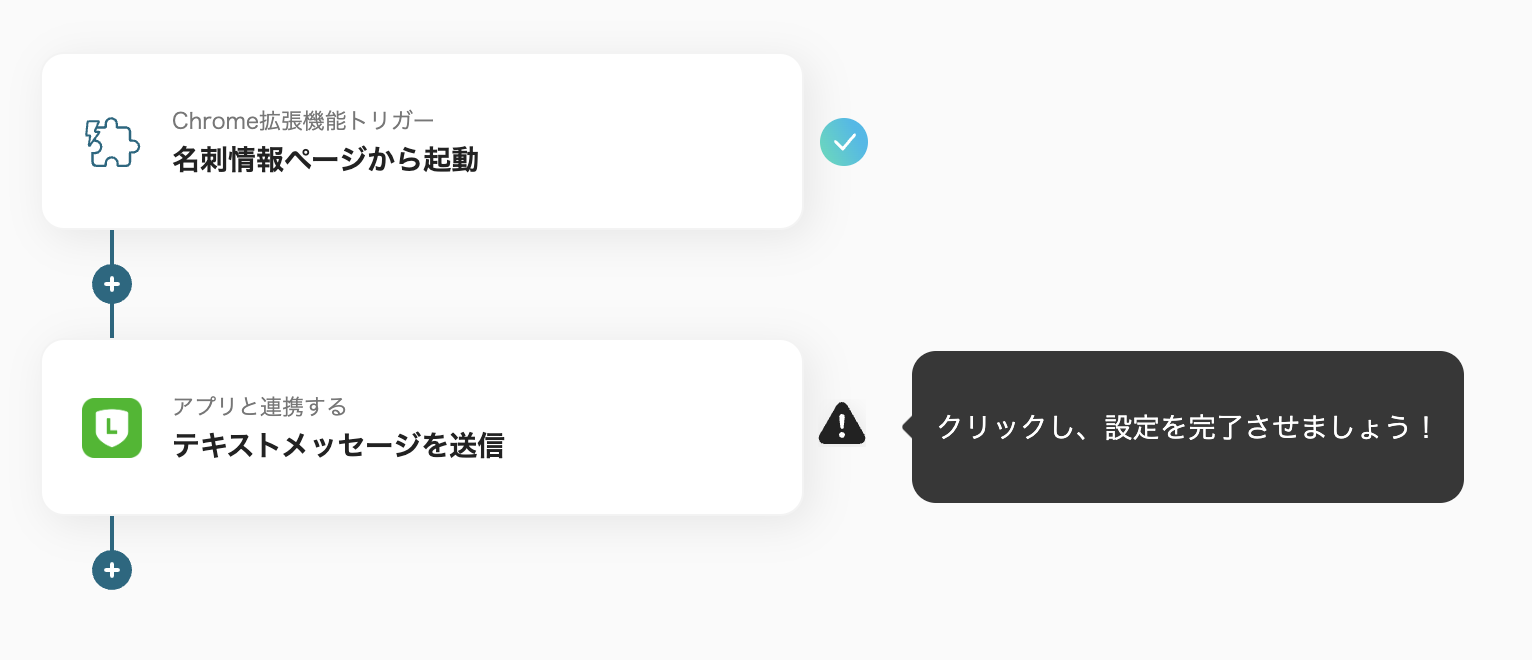Viewport: 1532px width, 660px height.
Task: Click the Chrome extension puzzle-piece trigger icon
Action: coord(111,142)
